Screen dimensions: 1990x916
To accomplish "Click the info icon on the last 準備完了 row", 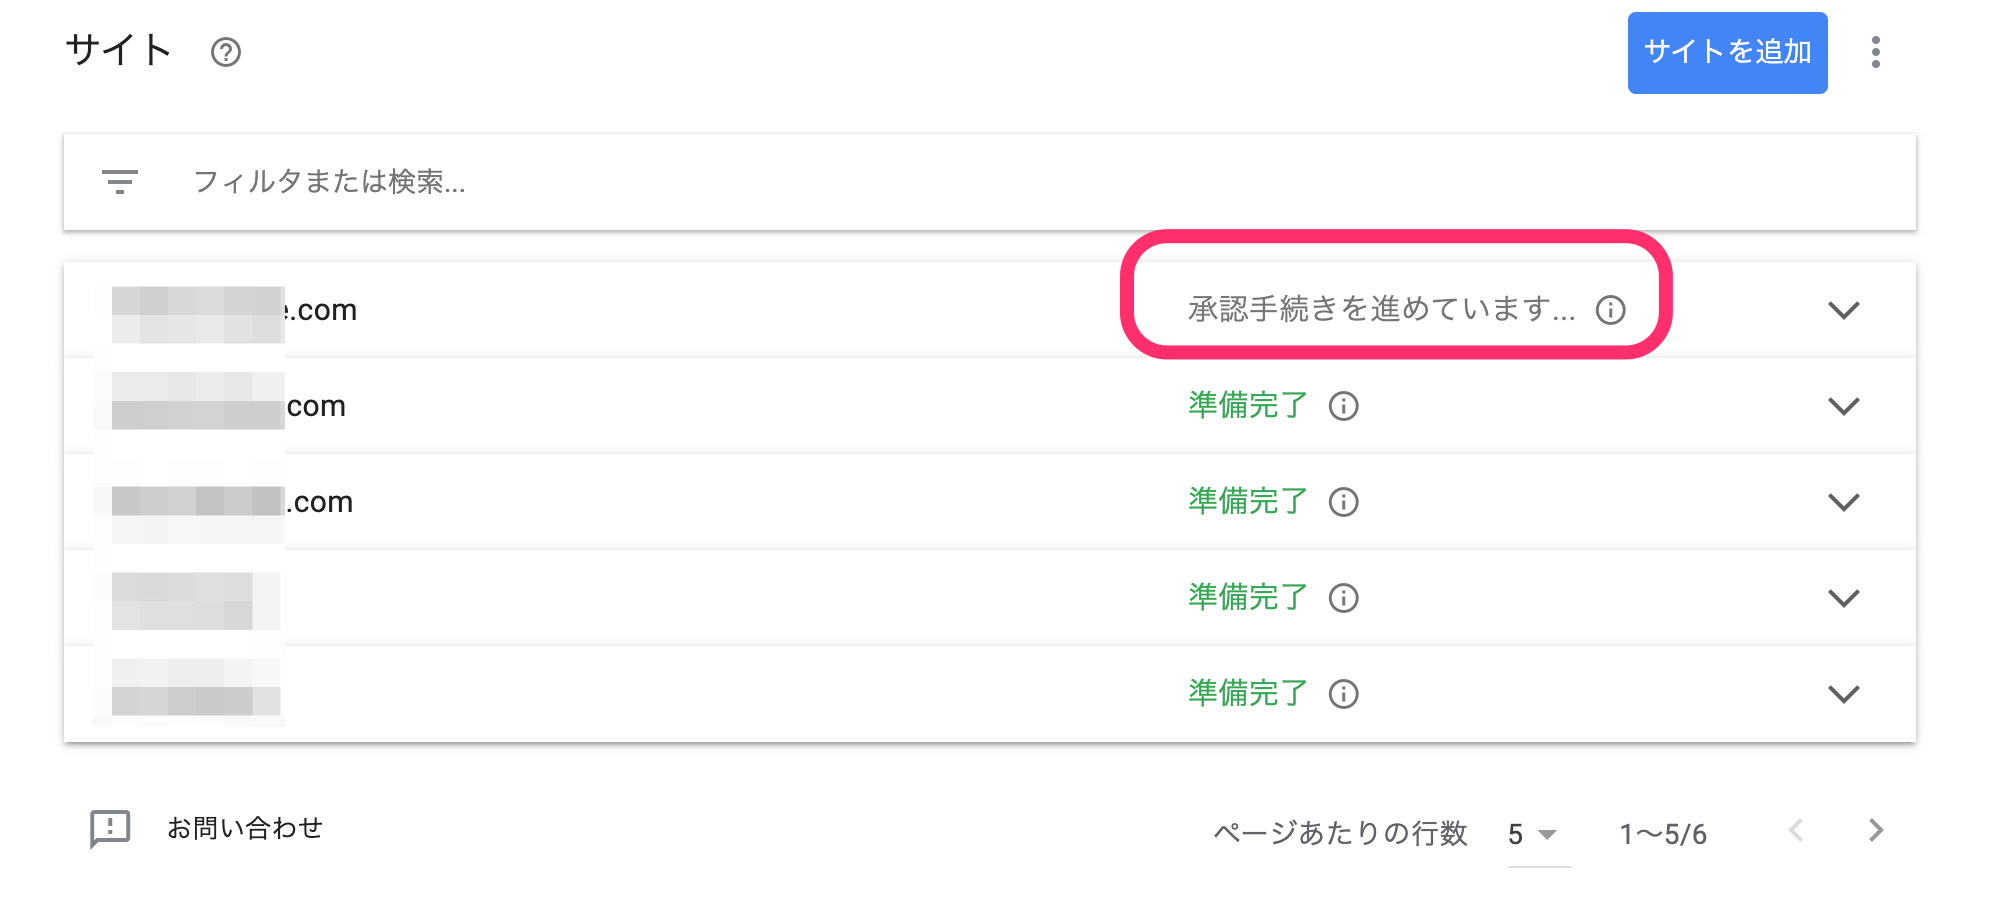I will coord(1345,693).
